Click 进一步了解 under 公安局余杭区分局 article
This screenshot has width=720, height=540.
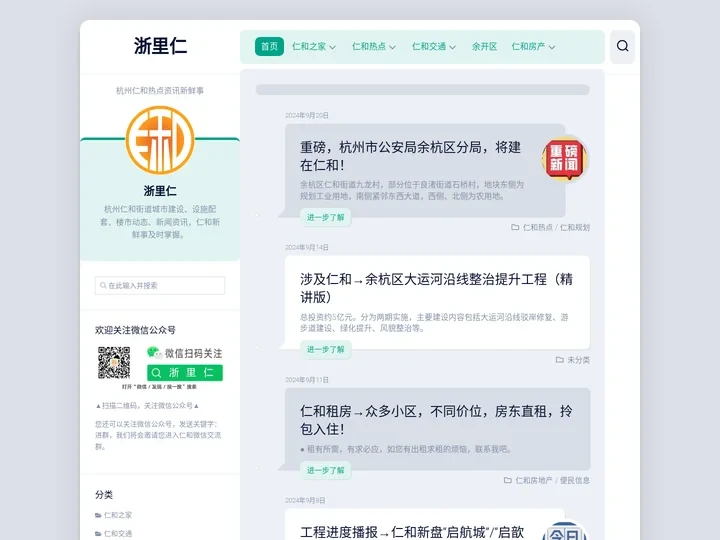point(326,217)
